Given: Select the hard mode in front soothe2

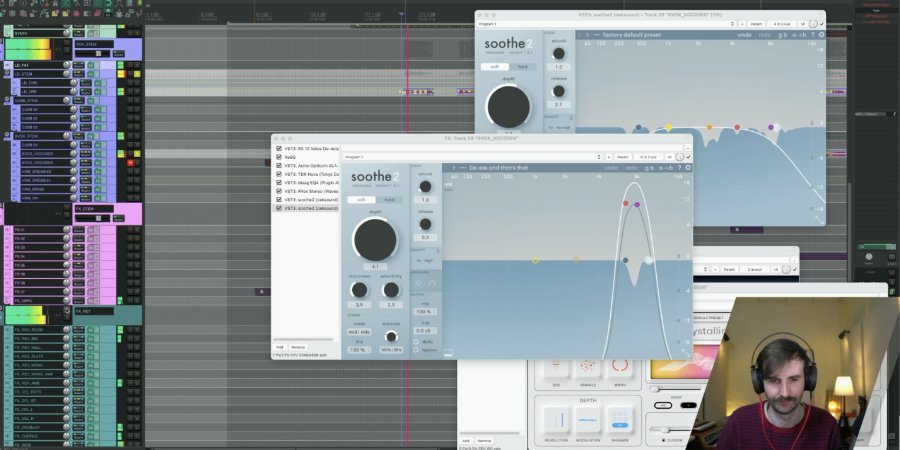Looking at the screenshot, I should (x=389, y=199).
